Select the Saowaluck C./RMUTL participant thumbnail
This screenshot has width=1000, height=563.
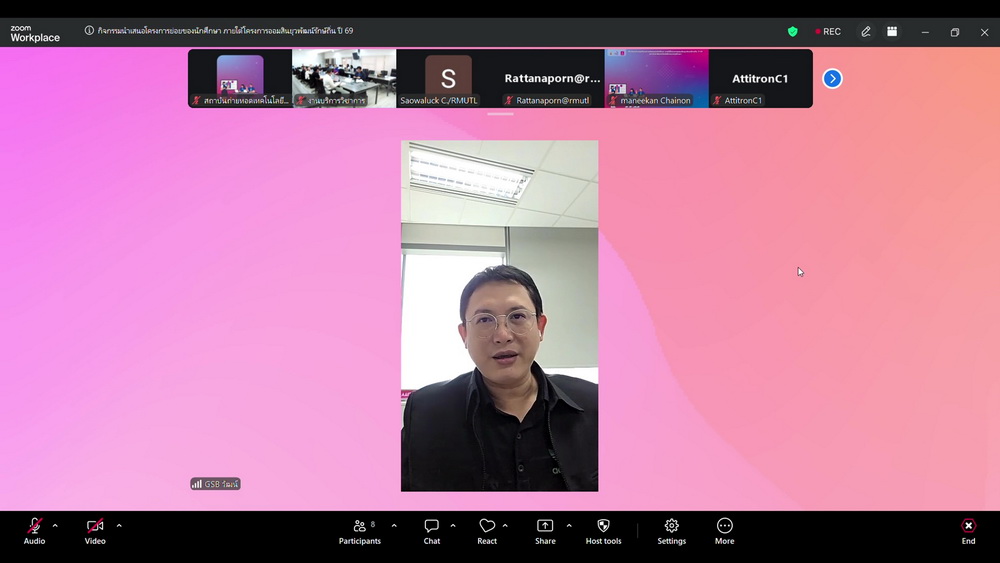[448, 78]
